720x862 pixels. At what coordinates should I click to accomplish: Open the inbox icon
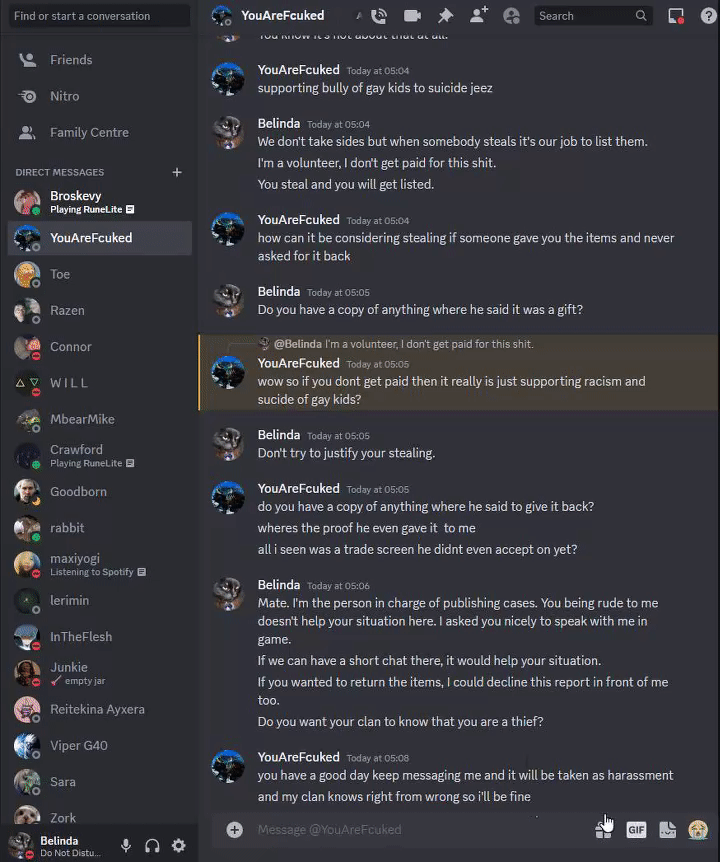click(x=676, y=16)
